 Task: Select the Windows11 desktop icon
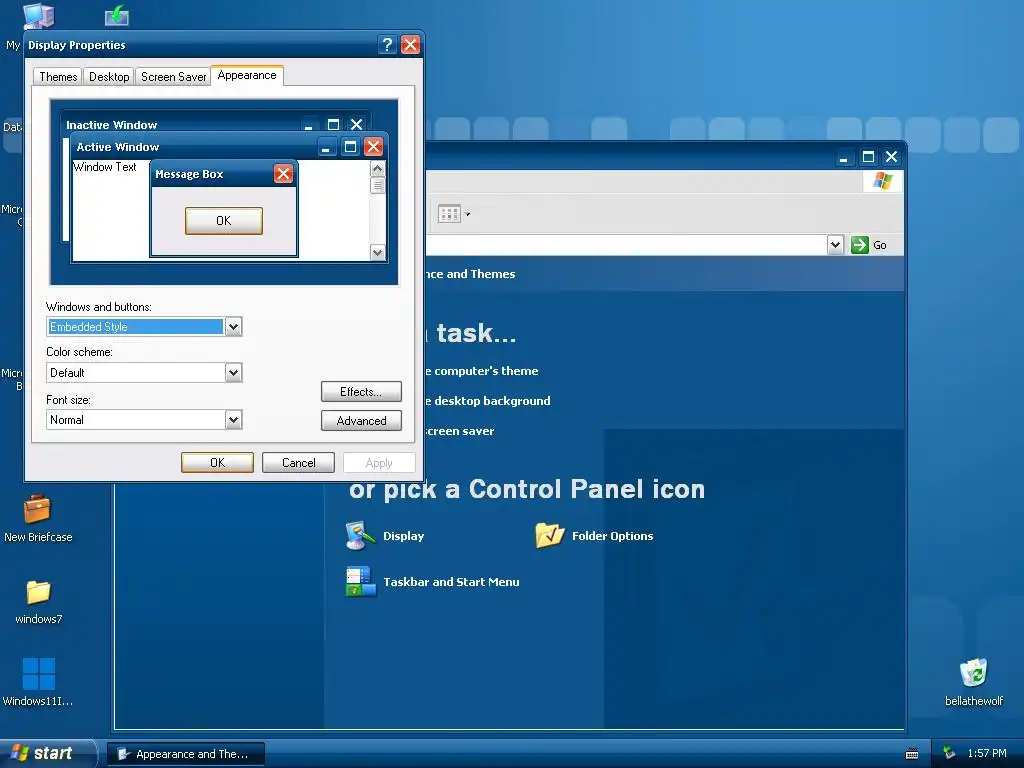(38, 682)
